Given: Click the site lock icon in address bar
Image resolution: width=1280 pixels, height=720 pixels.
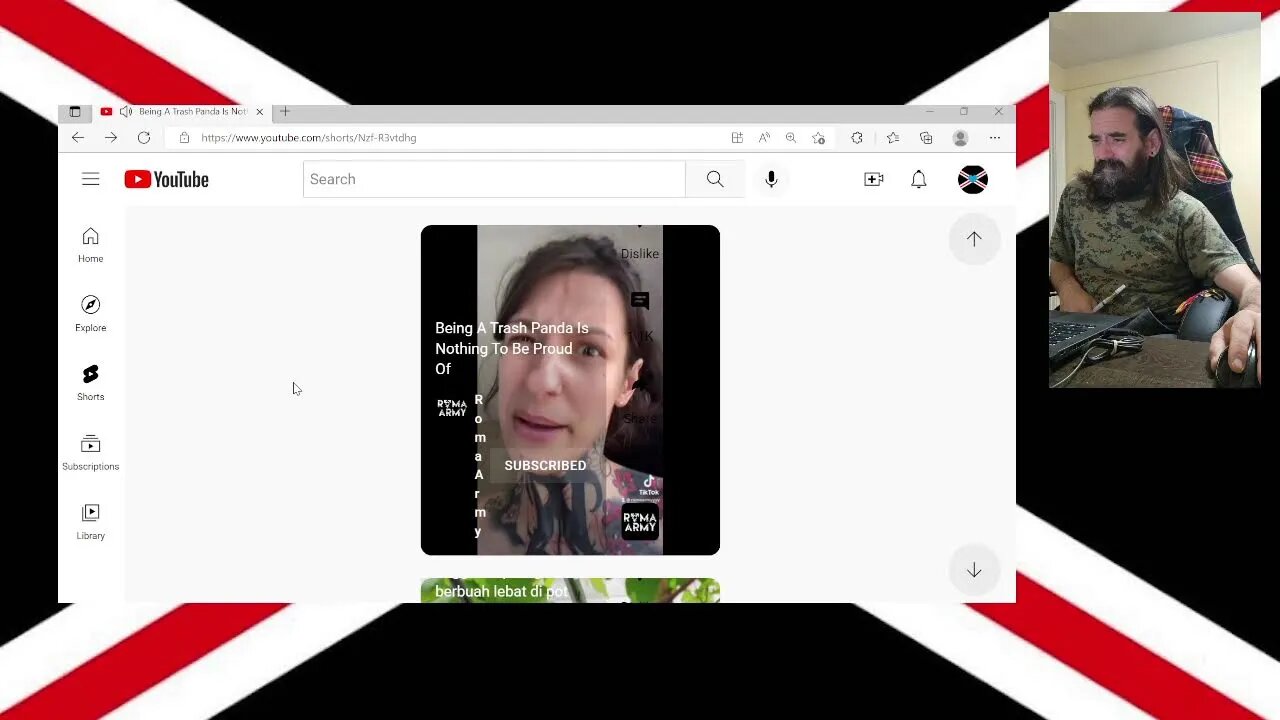Looking at the screenshot, I should [x=184, y=138].
